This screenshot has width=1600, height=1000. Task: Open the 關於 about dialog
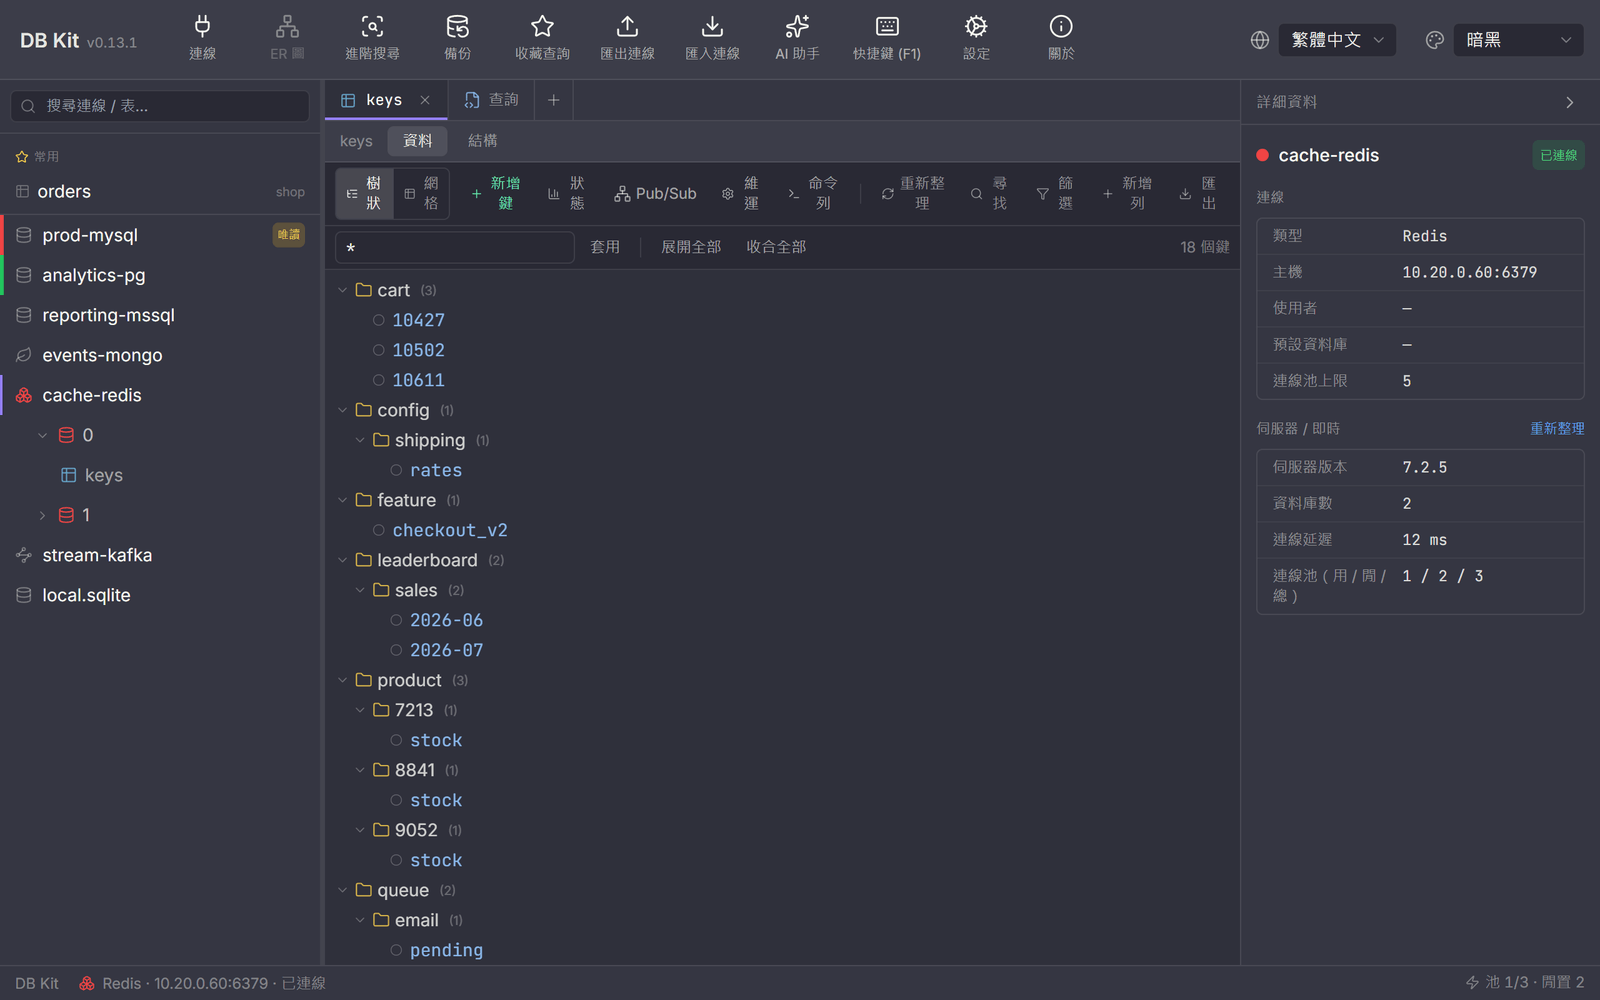click(x=1061, y=39)
